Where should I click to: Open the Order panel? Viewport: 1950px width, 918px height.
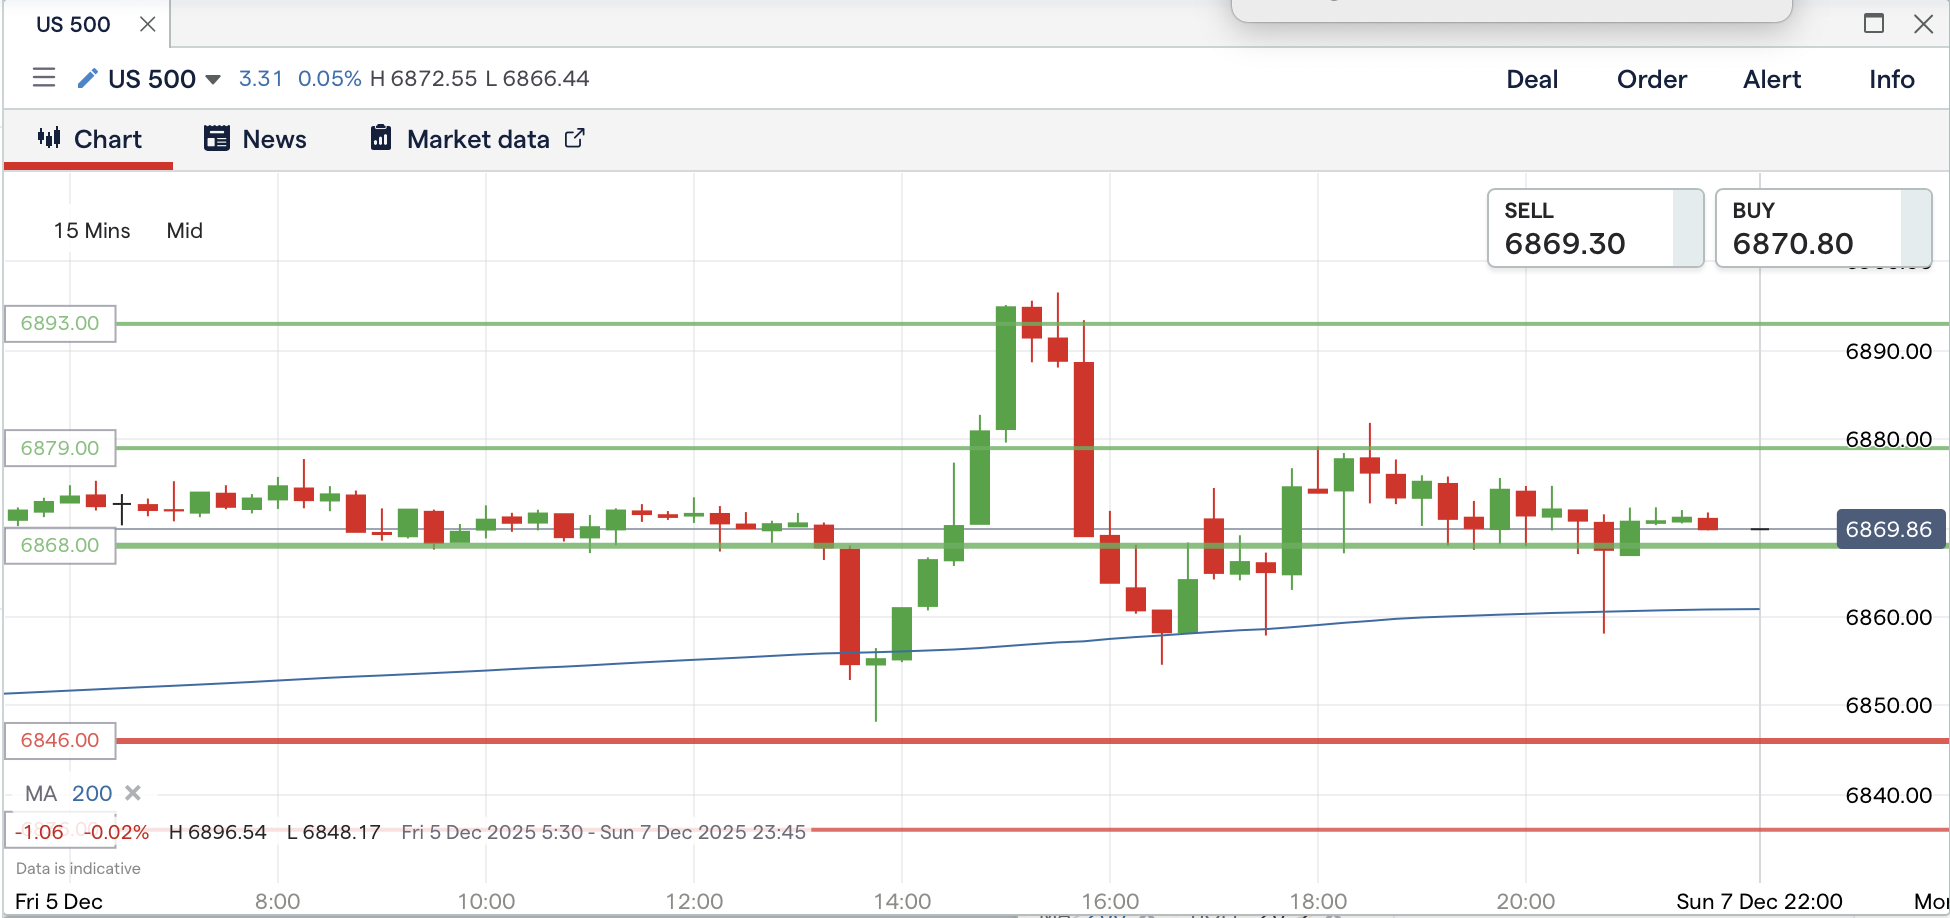point(1651,79)
